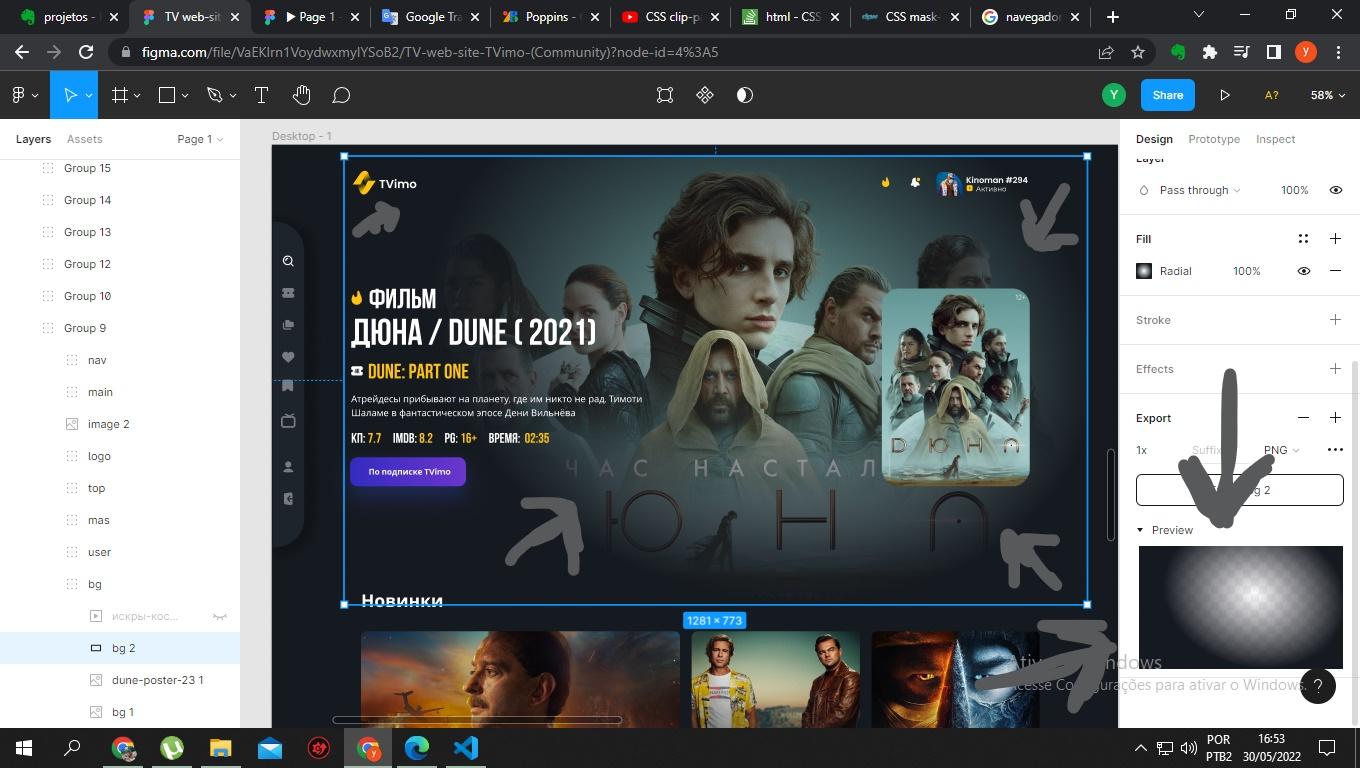This screenshot has width=1360, height=768.
Task: Remove export setting minus icon
Action: click(1303, 418)
